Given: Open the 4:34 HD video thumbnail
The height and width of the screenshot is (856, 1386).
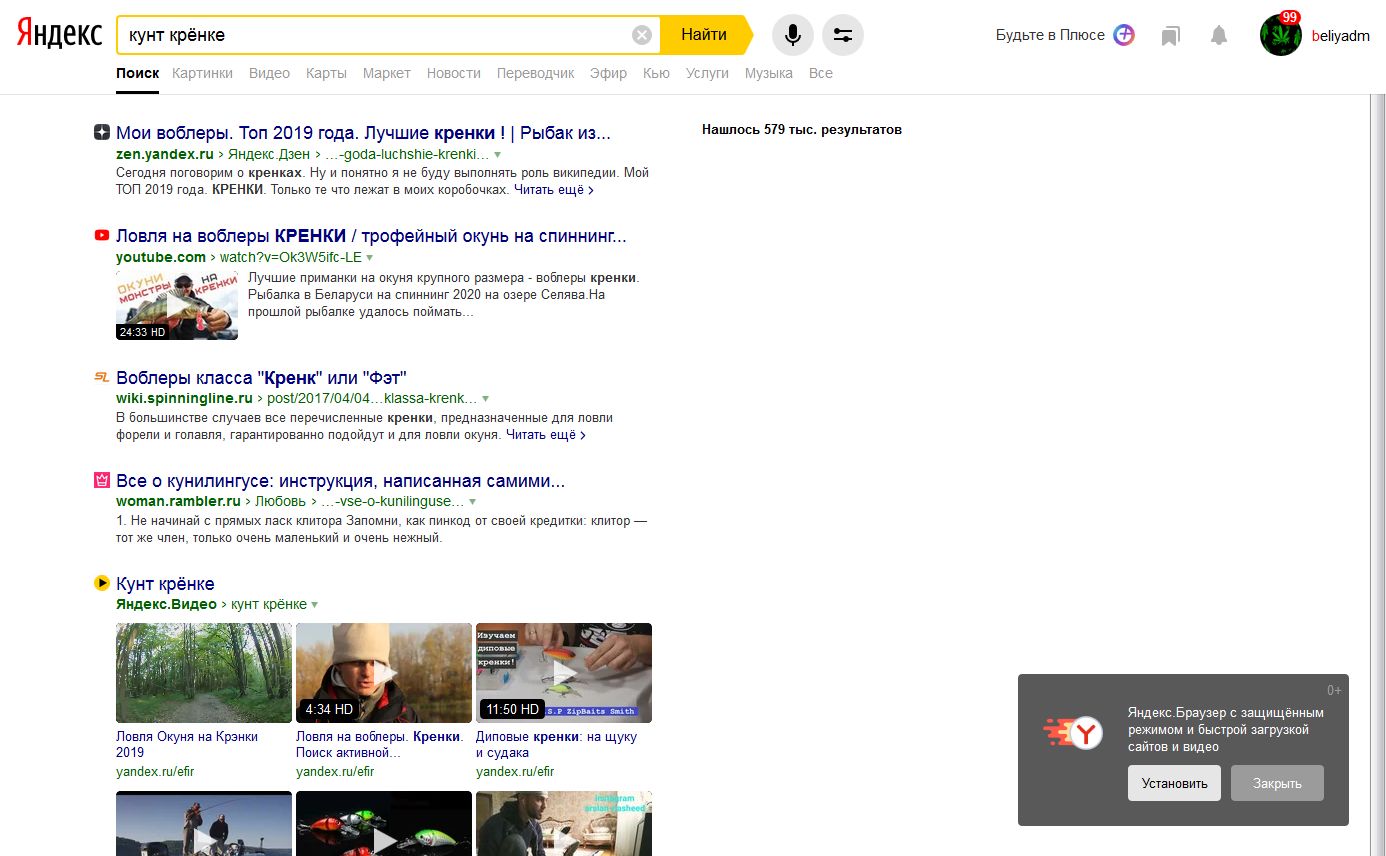Looking at the screenshot, I should pyautogui.click(x=384, y=673).
